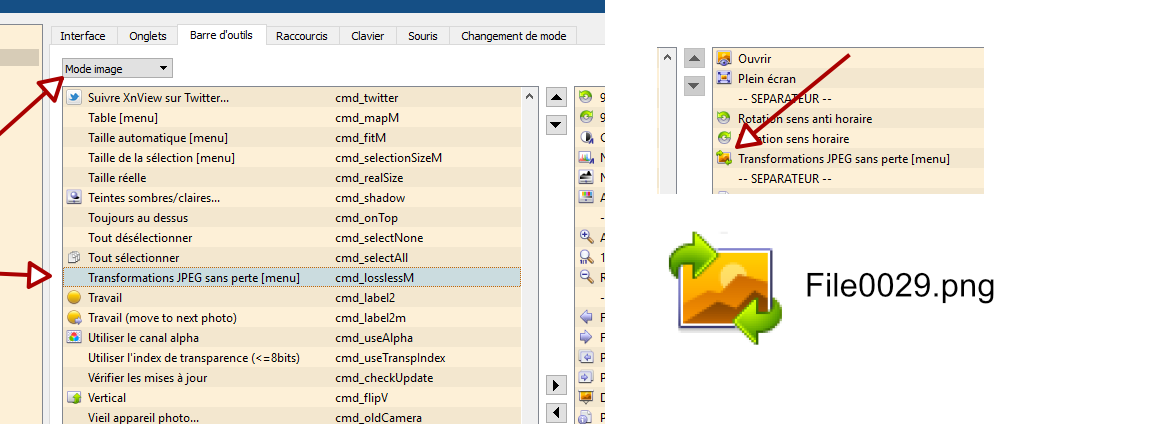
Task: Click the SEPARATEUR row below Plein écran
Action: click(848, 98)
